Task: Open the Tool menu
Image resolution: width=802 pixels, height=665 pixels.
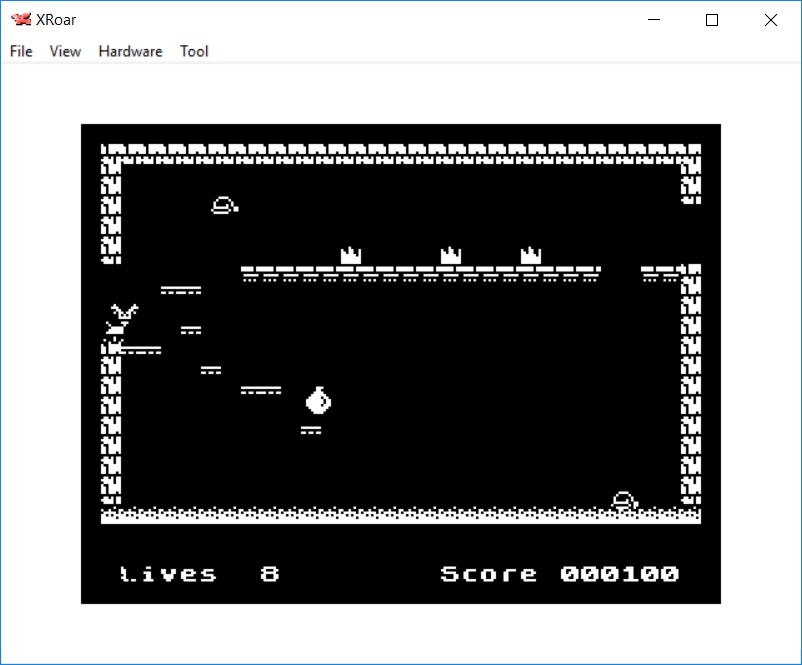Action: click(x=194, y=51)
